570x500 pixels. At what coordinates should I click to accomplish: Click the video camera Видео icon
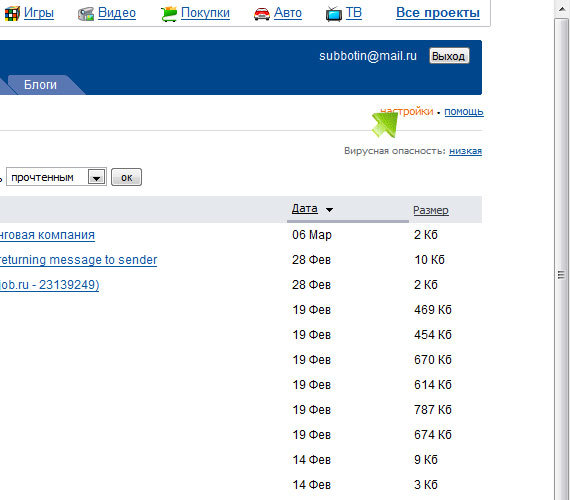[x=86, y=14]
